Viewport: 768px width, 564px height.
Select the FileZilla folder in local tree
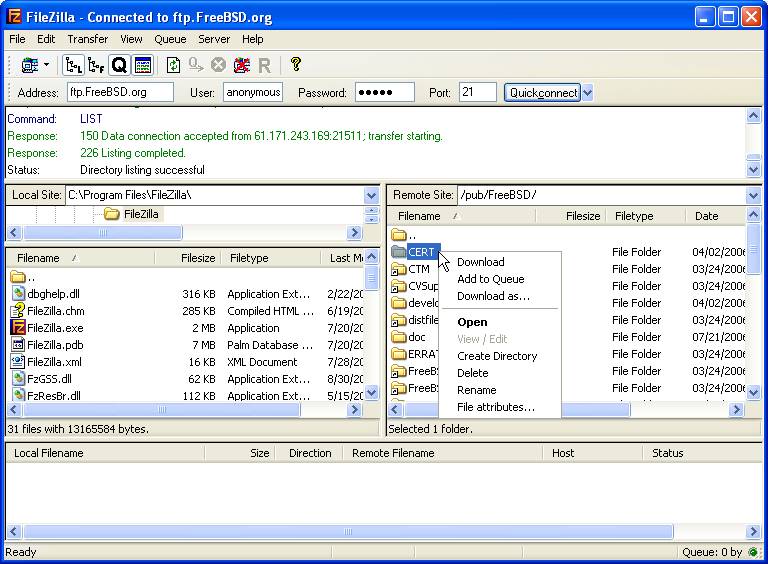(x=132, y=214)
